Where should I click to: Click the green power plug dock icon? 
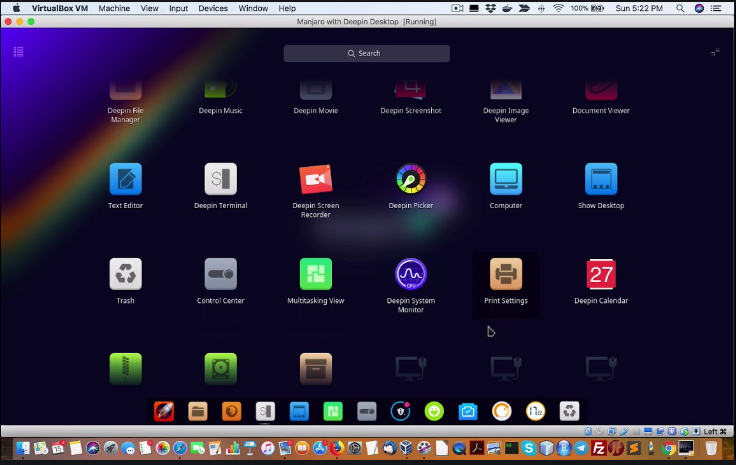click(434, 412)
